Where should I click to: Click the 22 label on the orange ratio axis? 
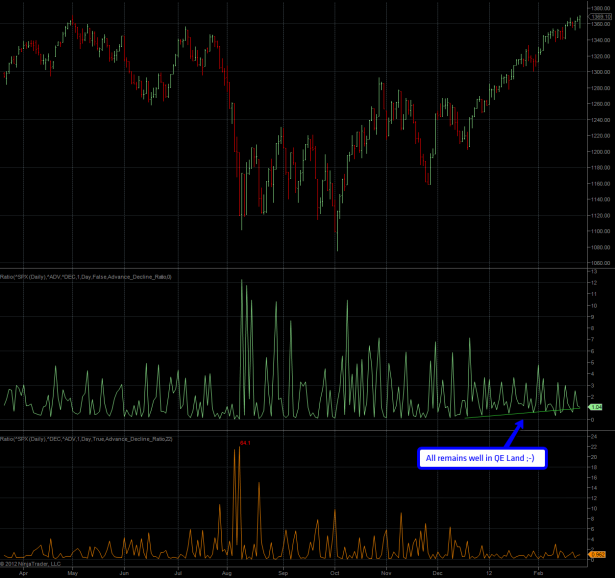[x=594, y=447]
